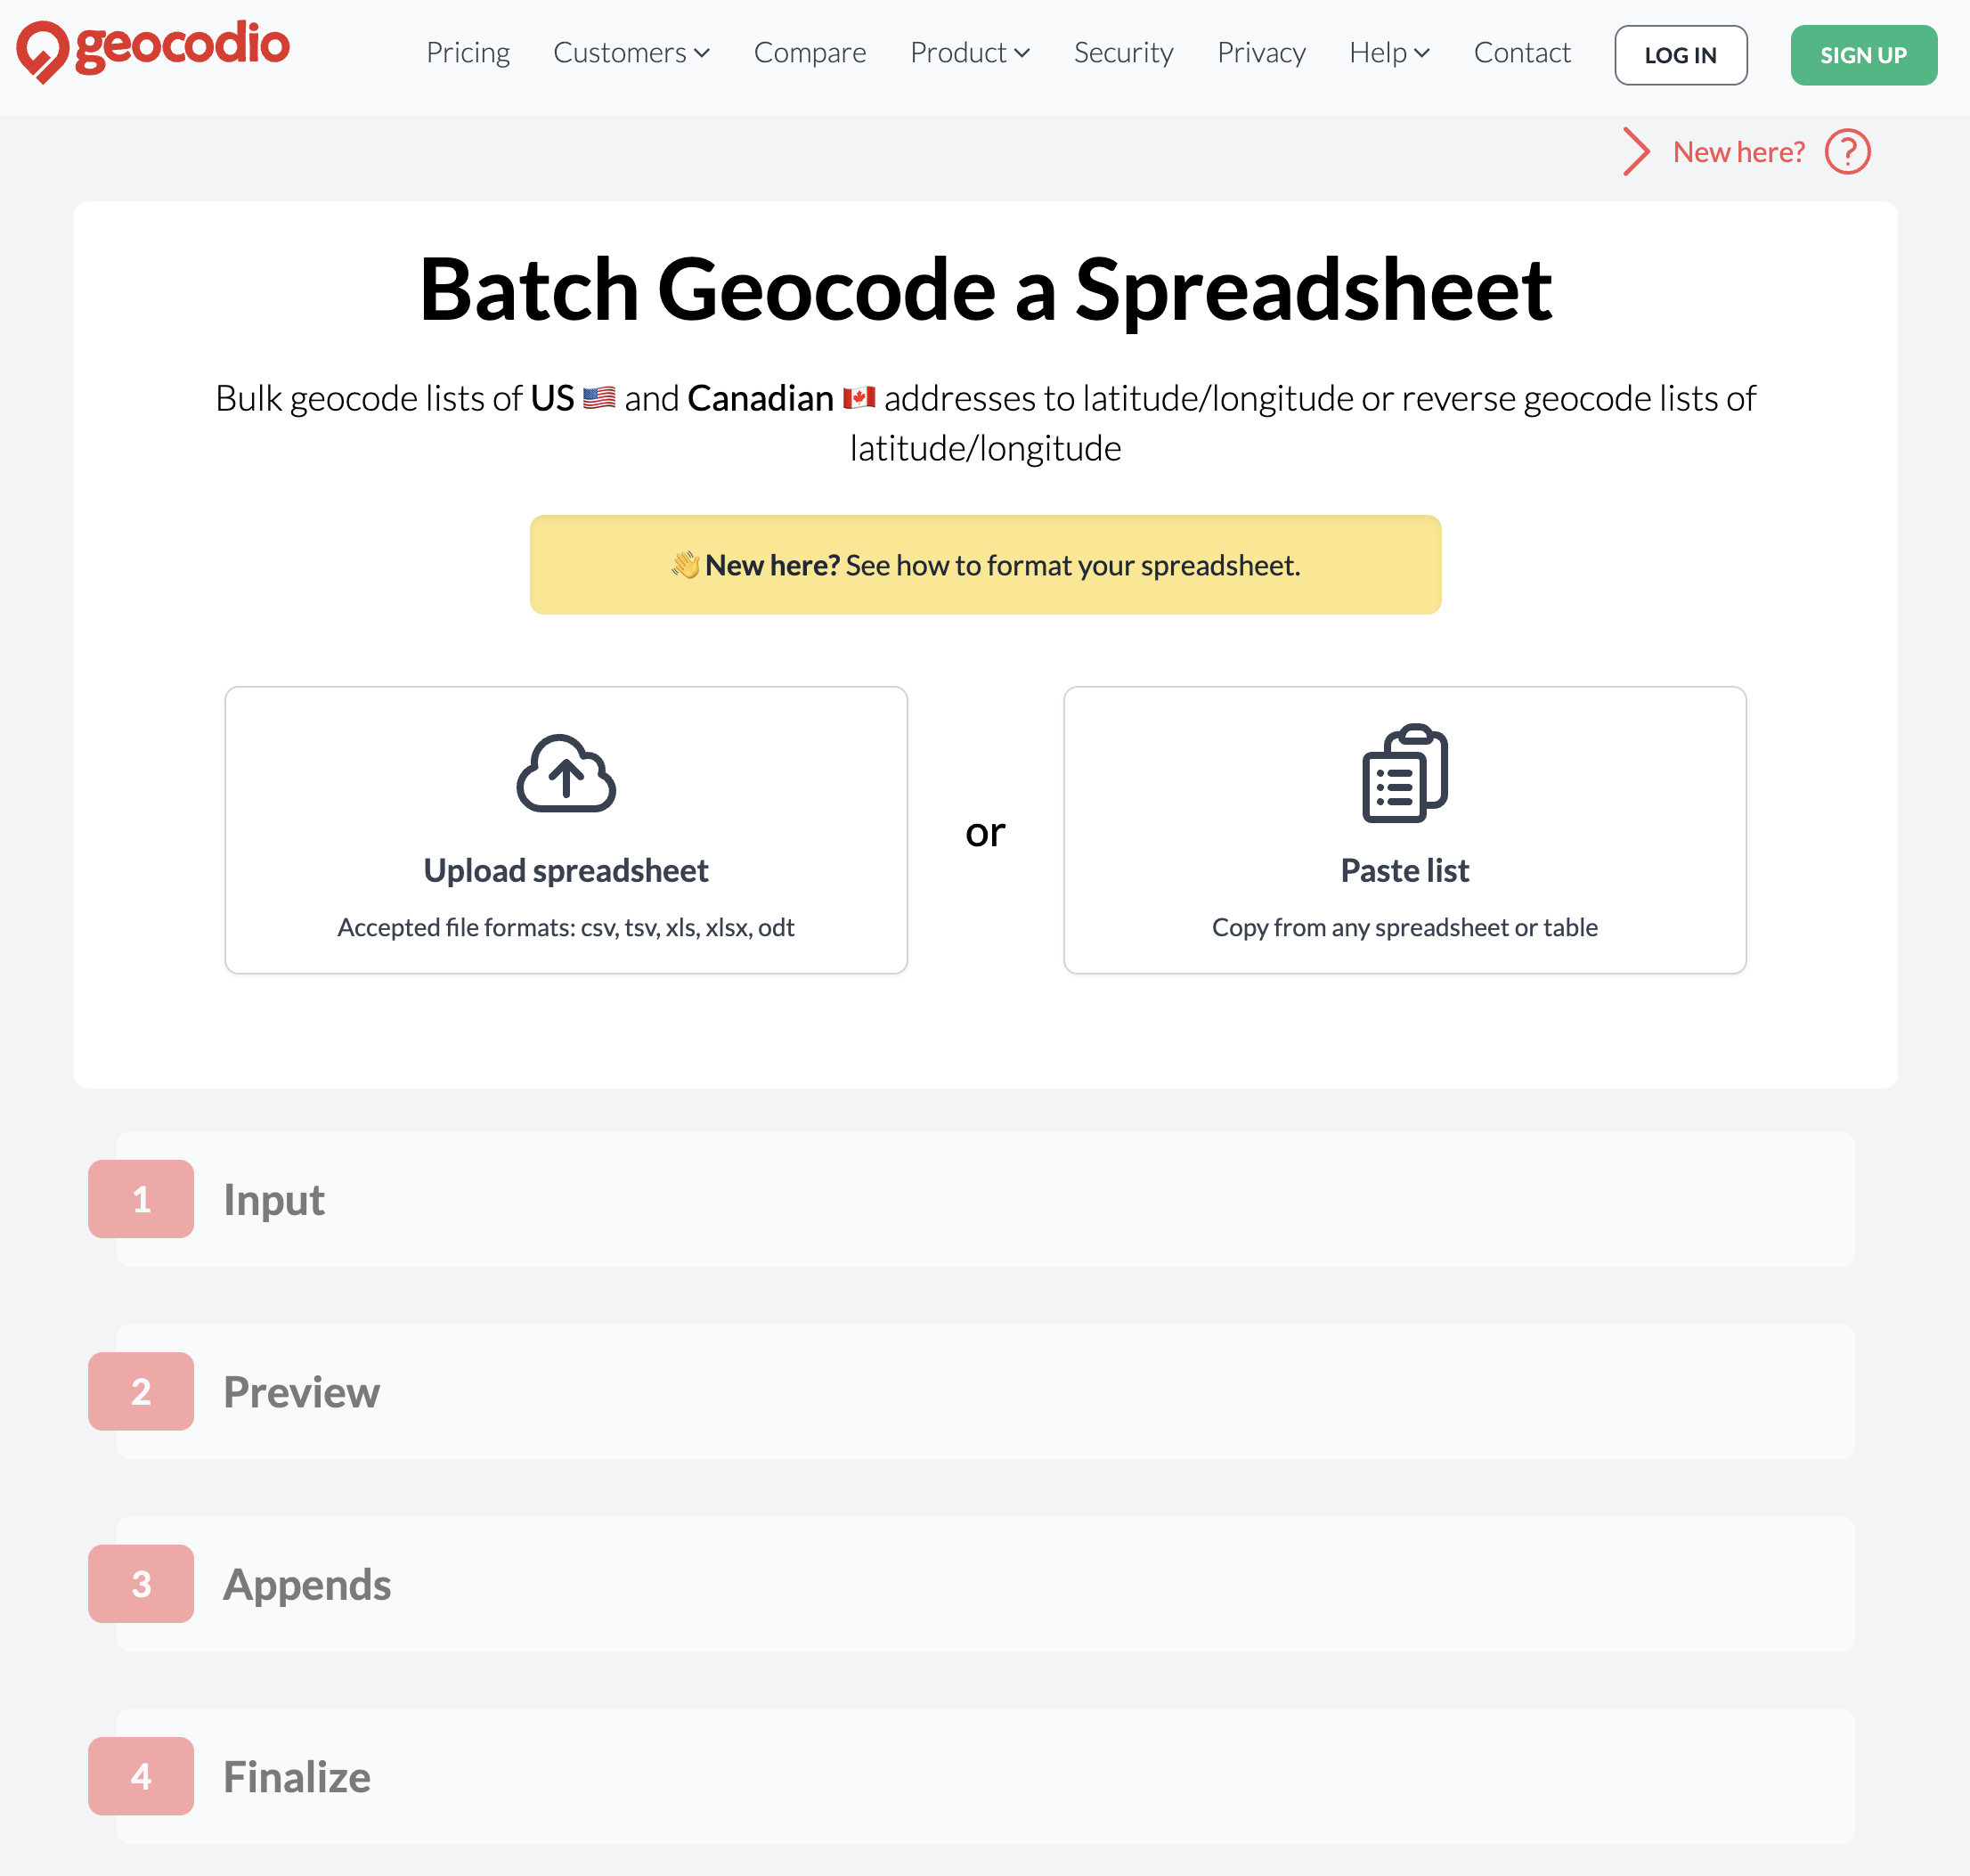This screenshot has height=1876, width=1970.
Task: Click the clipboard Paste list icon
Action: tap(1404, 777)
